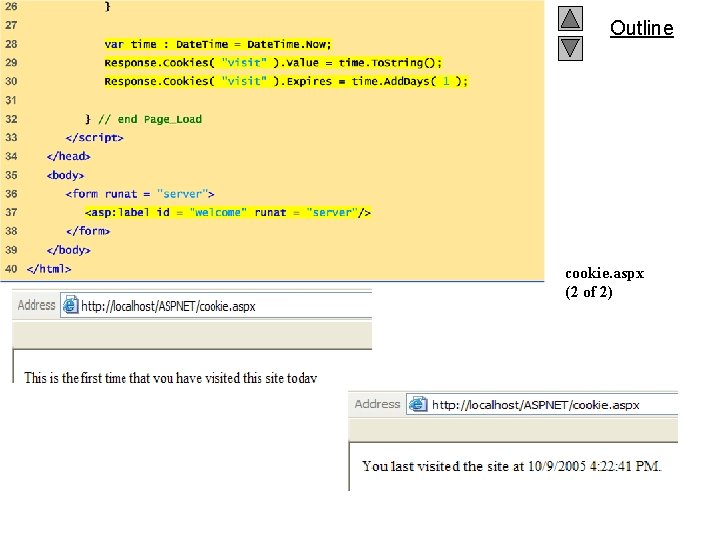Click the '</script>' closing tag

tap(95, 138)
